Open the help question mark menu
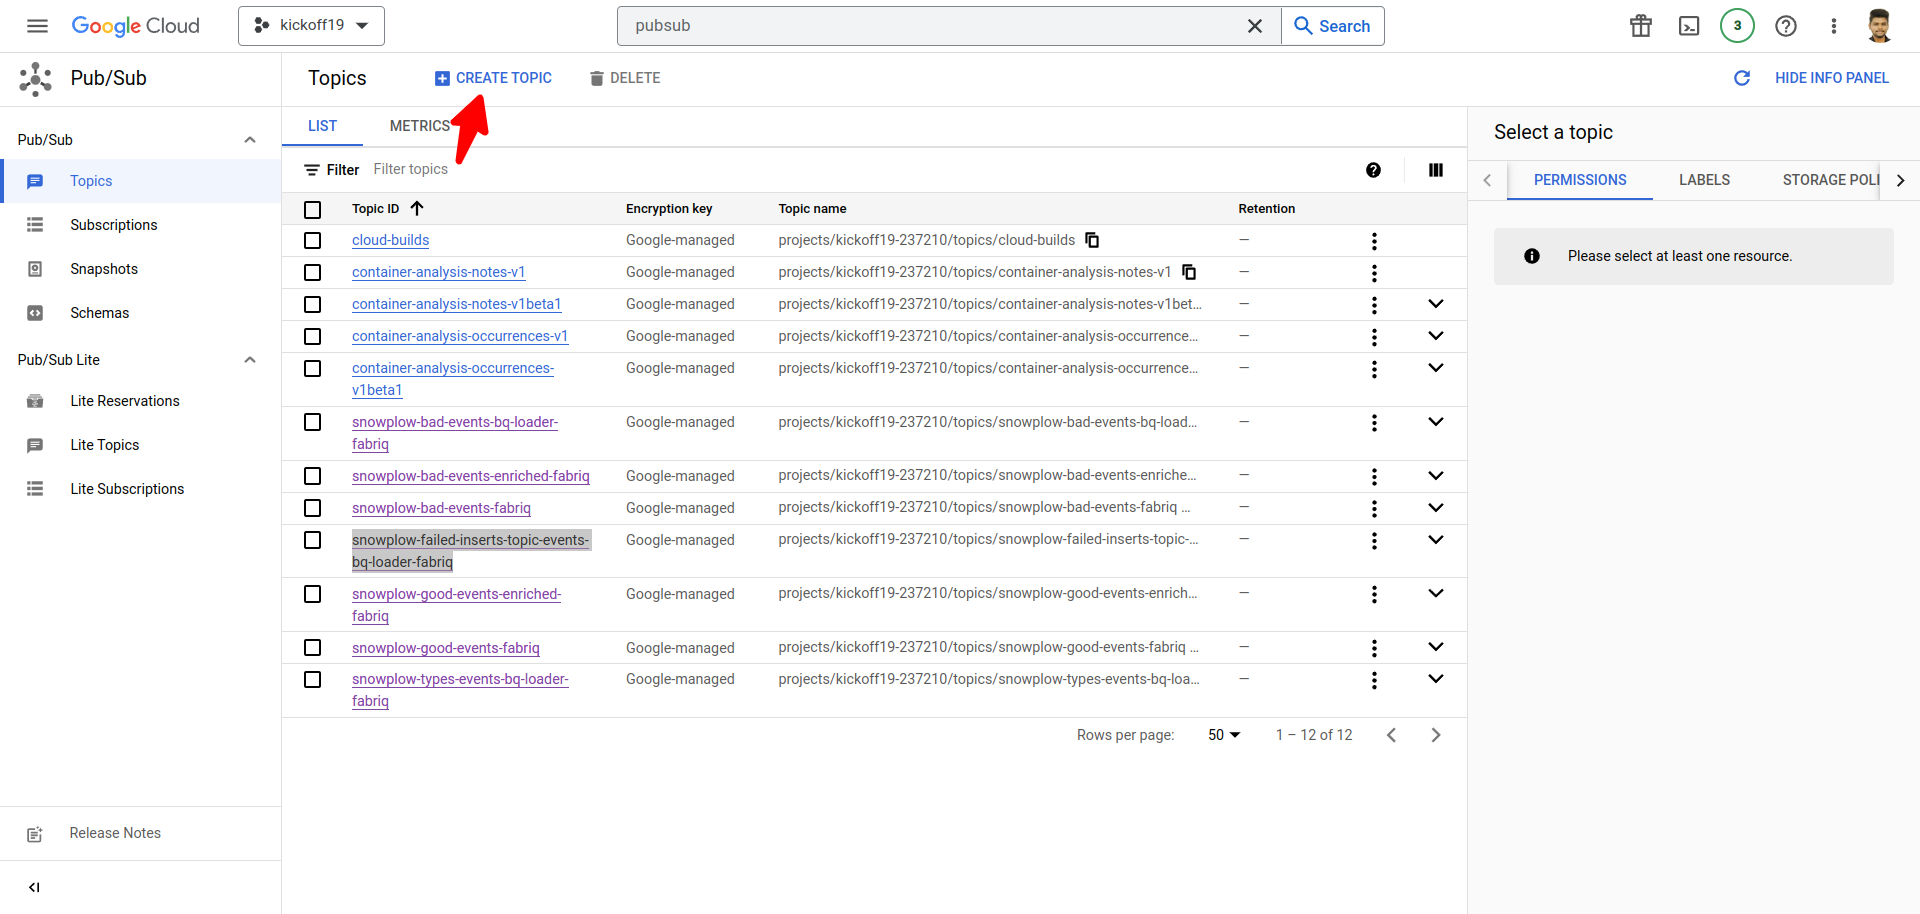1920x914 pixels. [1785, 26]
